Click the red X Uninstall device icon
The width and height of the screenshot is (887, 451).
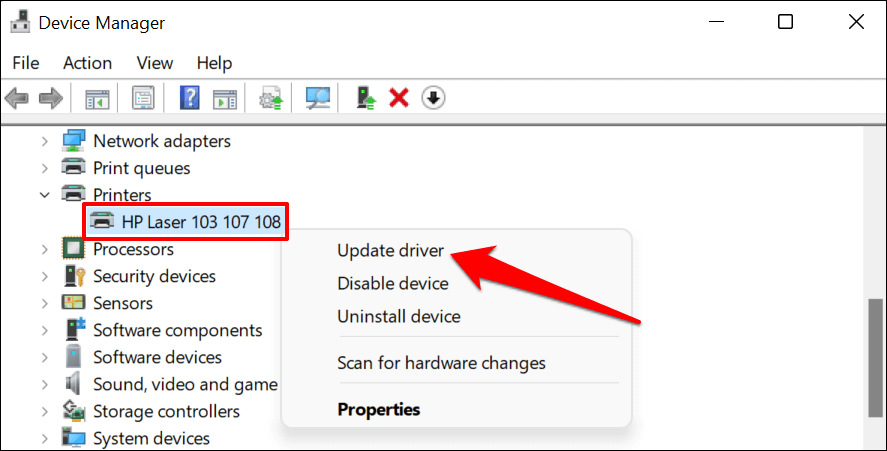pos(399,98)
